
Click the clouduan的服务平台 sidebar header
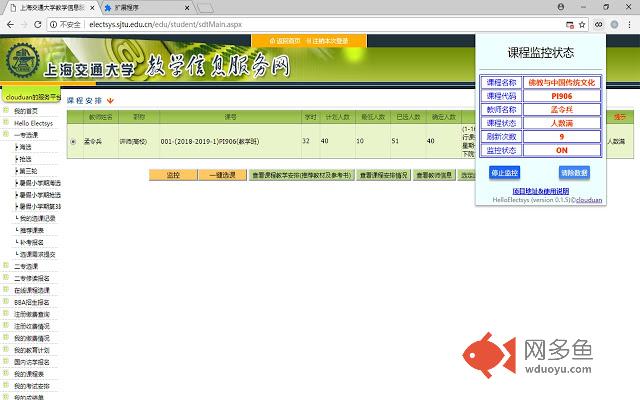[x=31, y=96]
